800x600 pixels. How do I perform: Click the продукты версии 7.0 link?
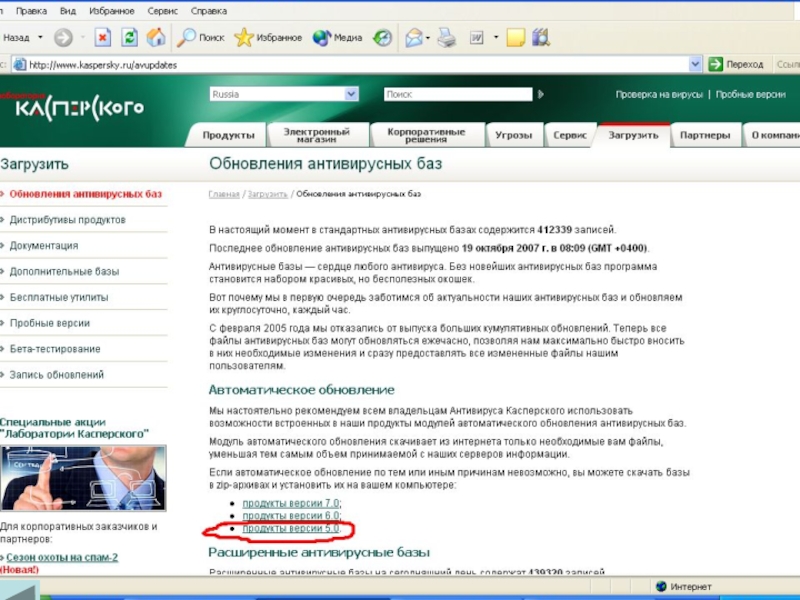tap(291, 503)
